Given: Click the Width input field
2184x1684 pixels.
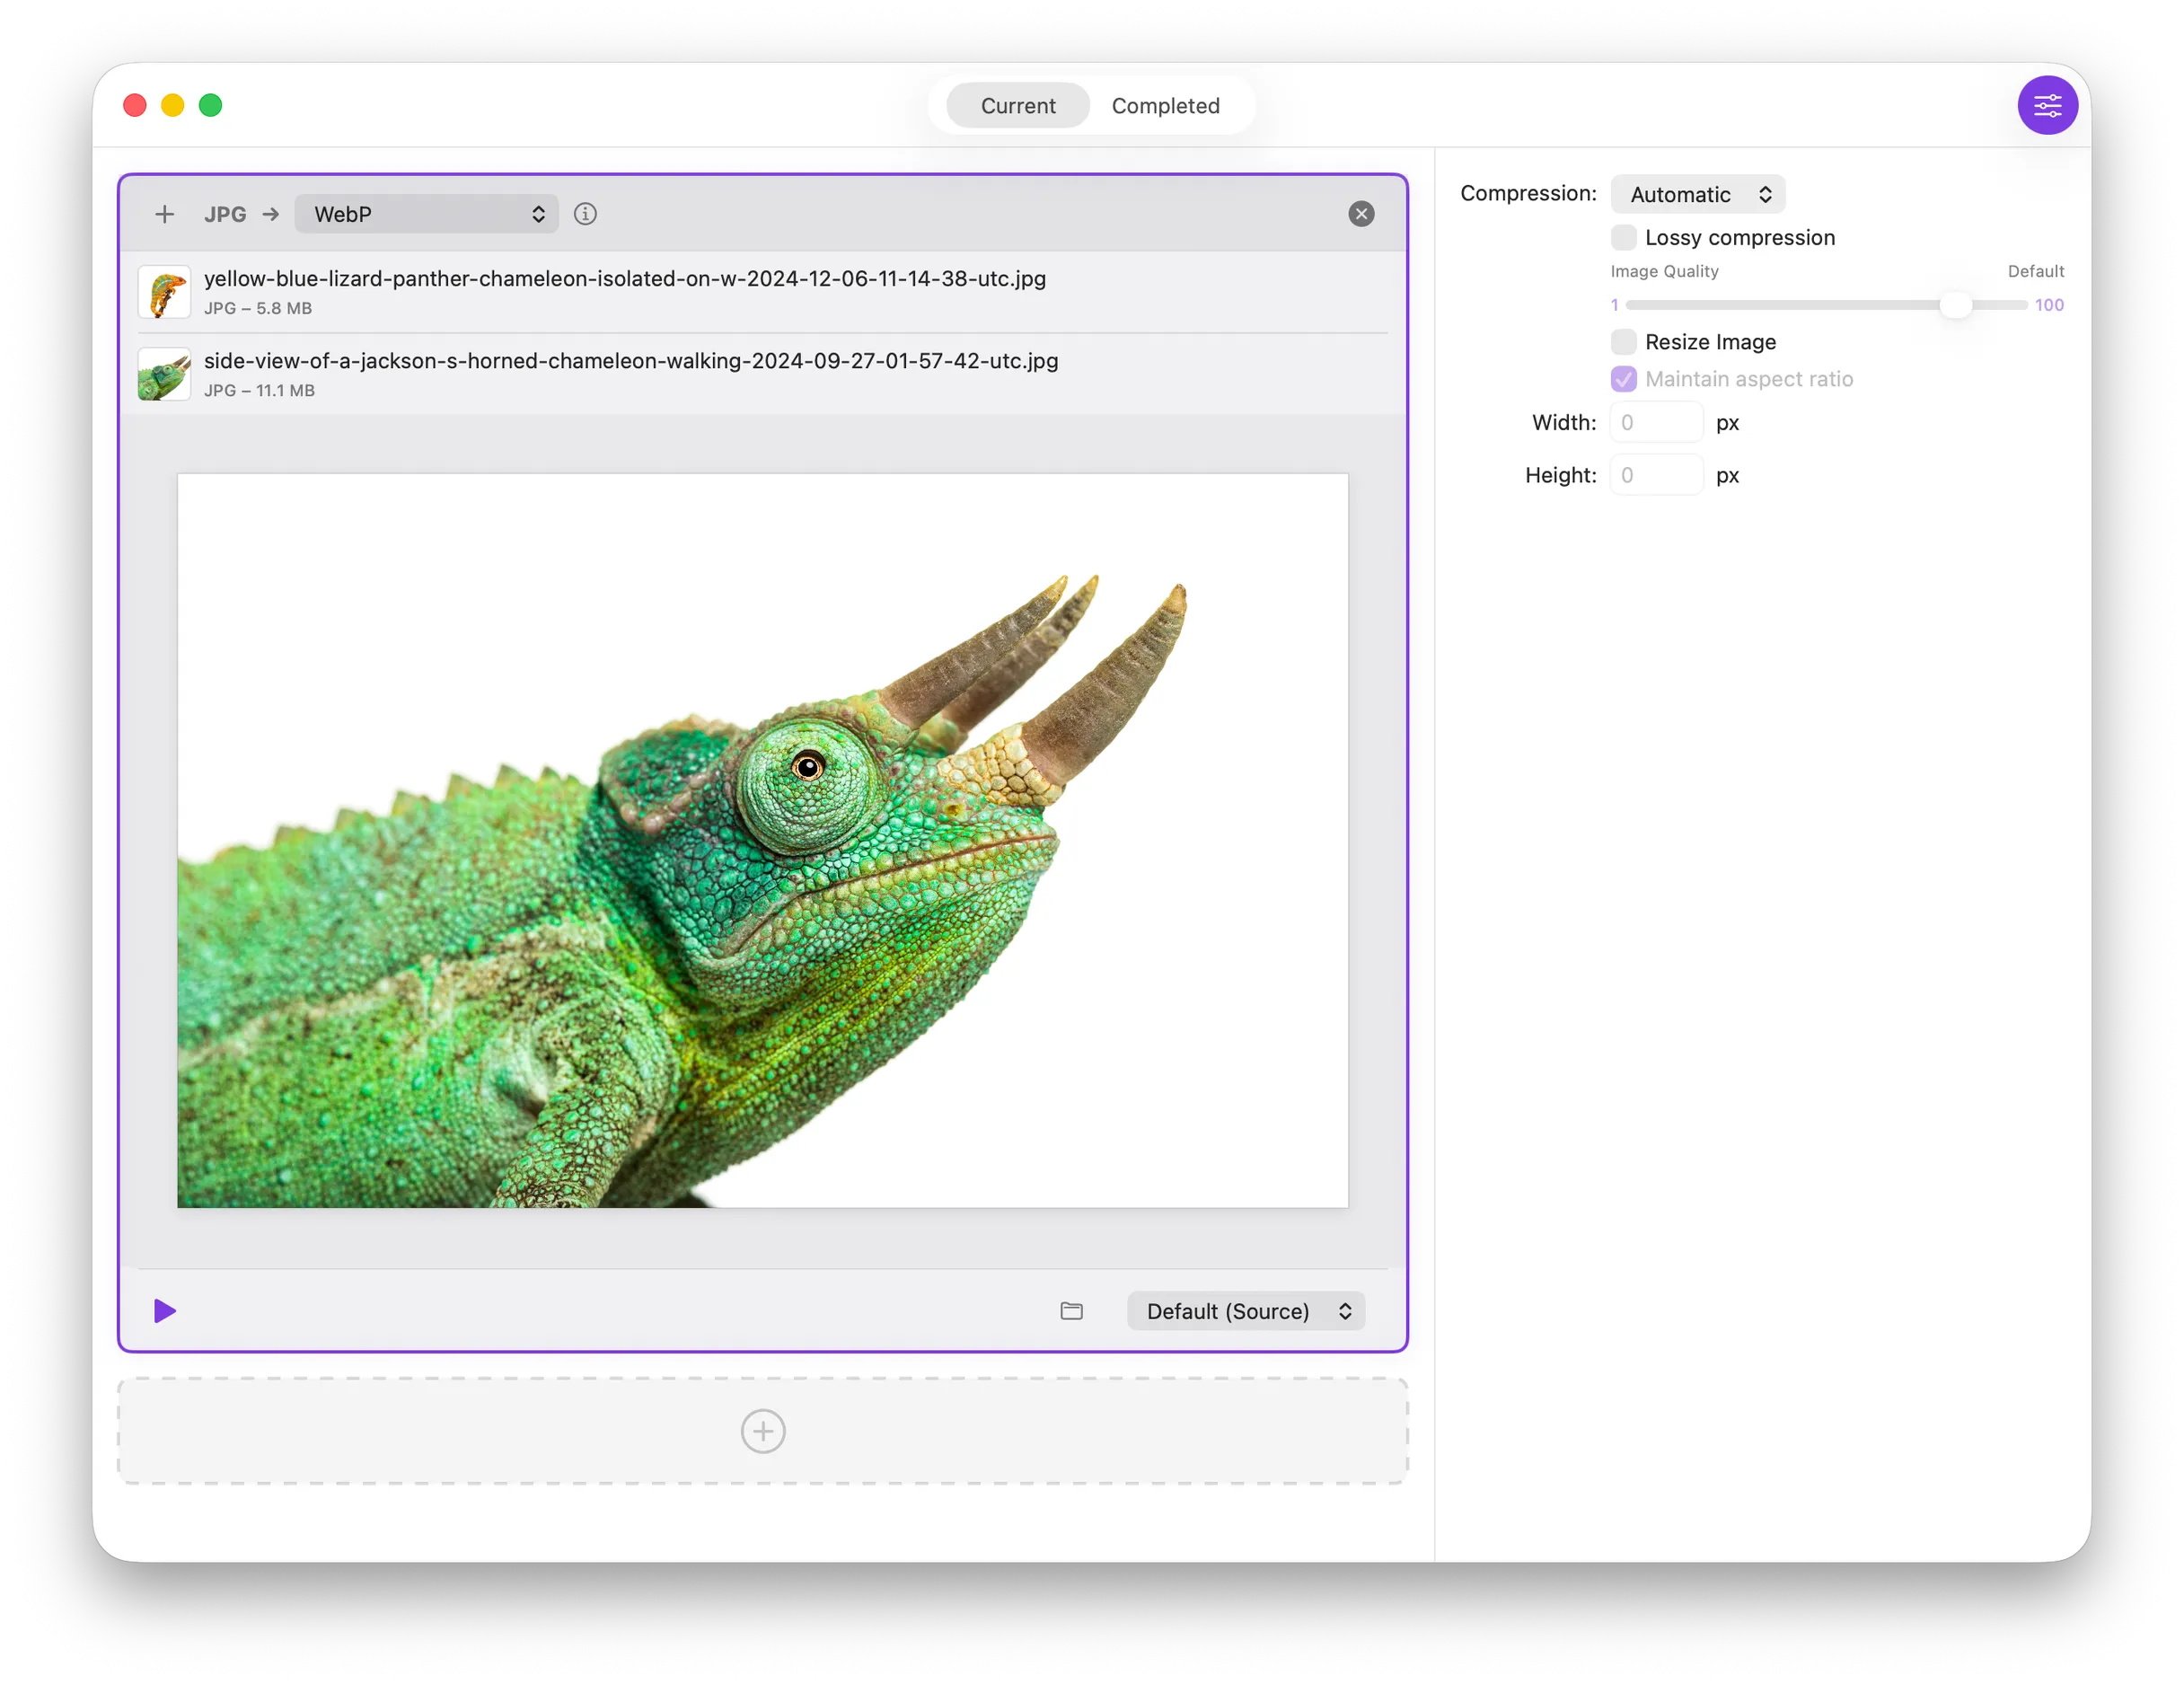Looking at the screenshot, I should [x=1656, y=421].
